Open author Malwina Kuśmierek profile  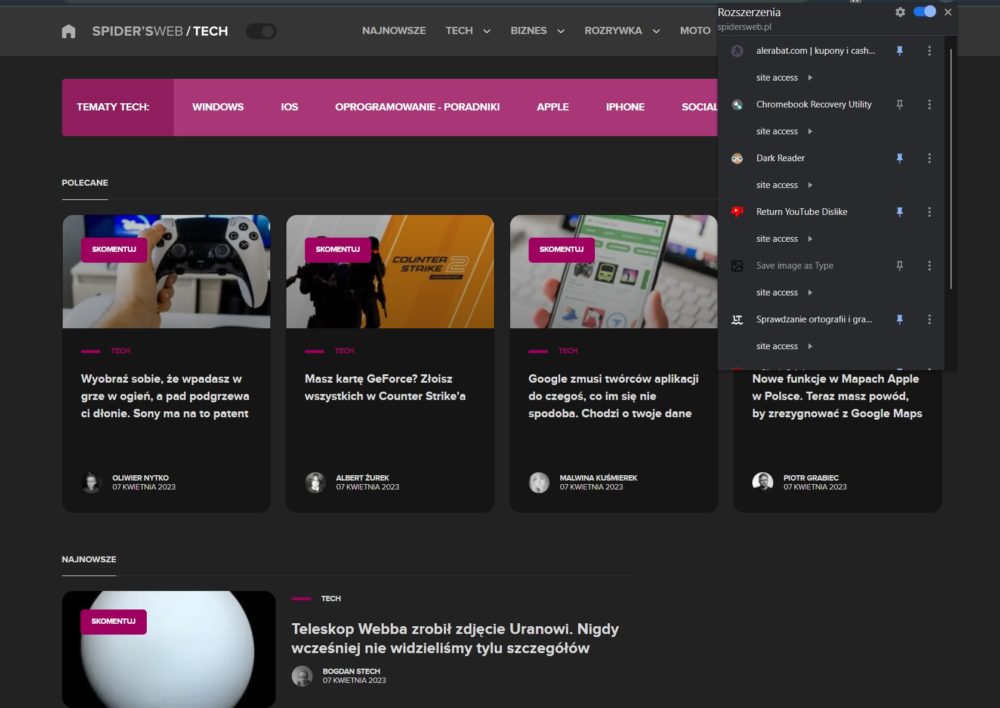pyautogui.click(x=598, y=478)
